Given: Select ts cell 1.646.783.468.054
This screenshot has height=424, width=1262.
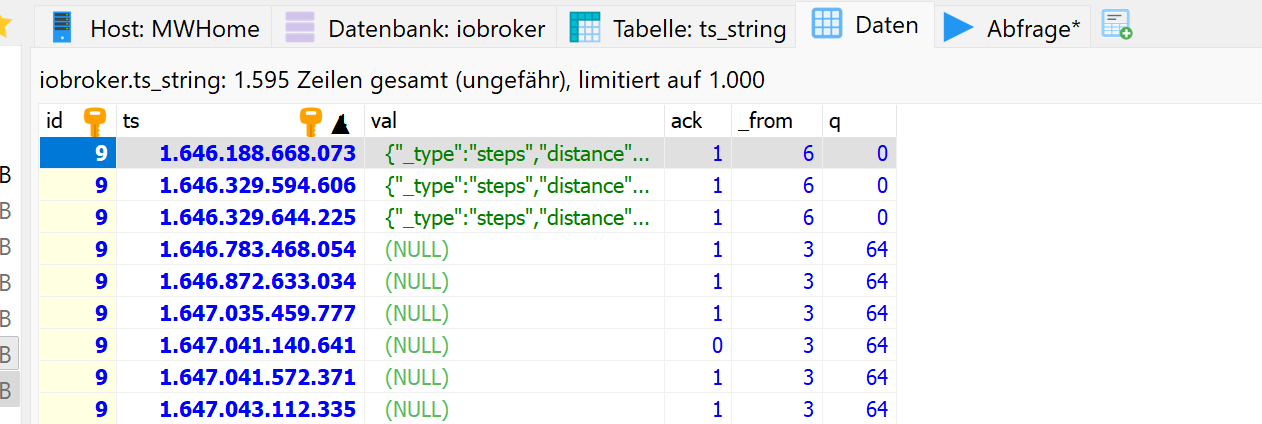Looking at the screenshot, I should coord(257,249).
